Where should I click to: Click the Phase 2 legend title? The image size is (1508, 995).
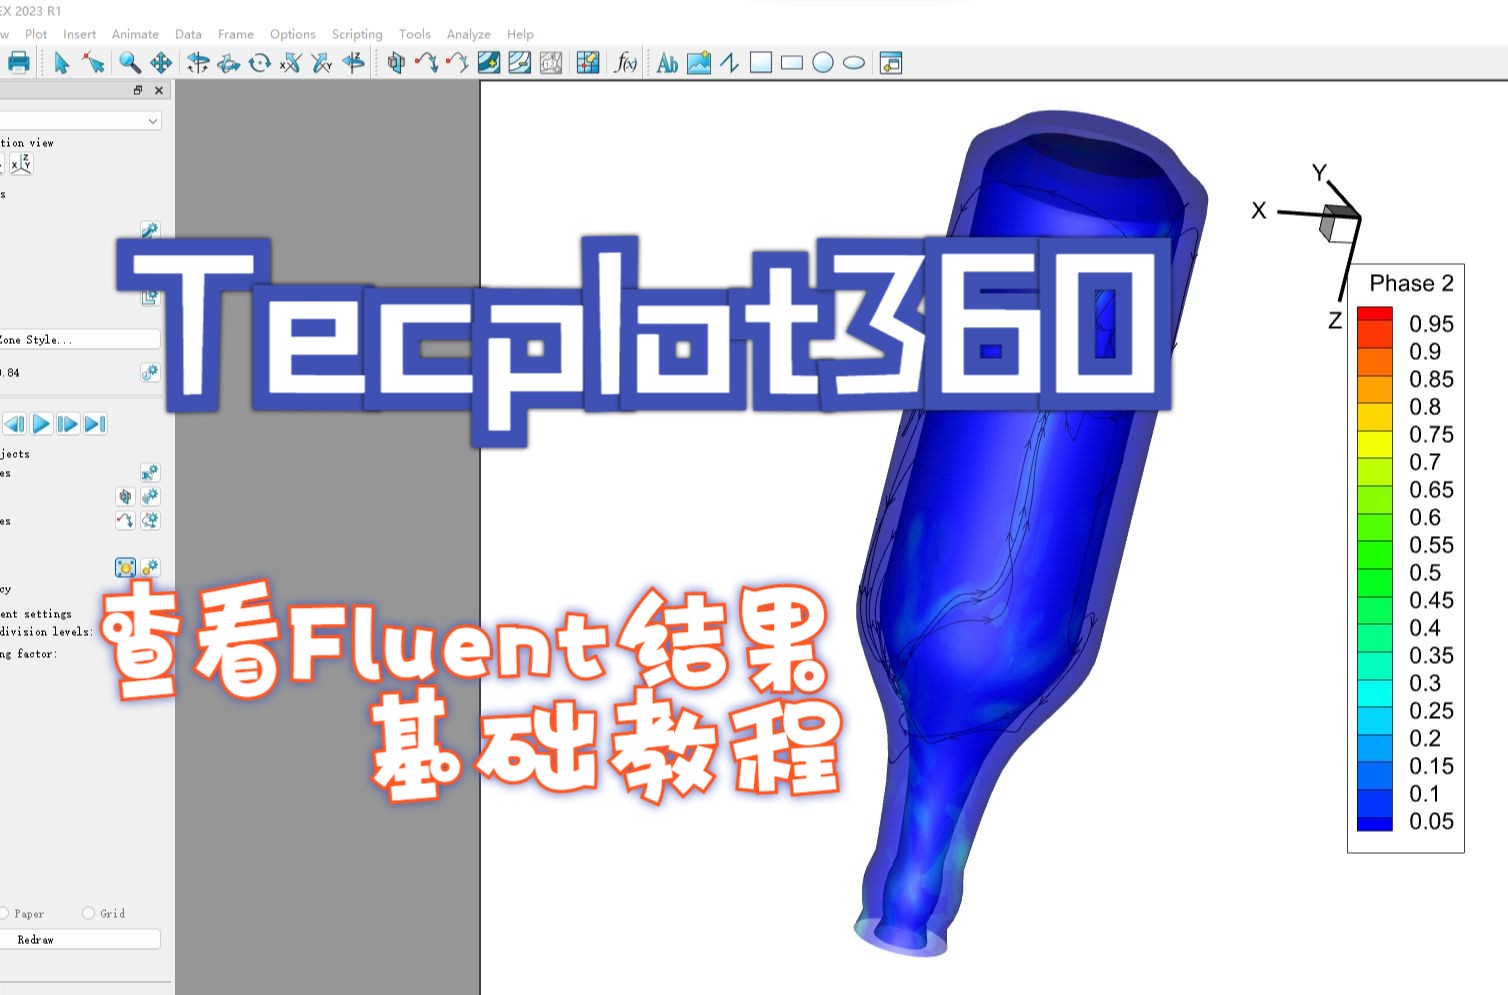pos(1411,283)
